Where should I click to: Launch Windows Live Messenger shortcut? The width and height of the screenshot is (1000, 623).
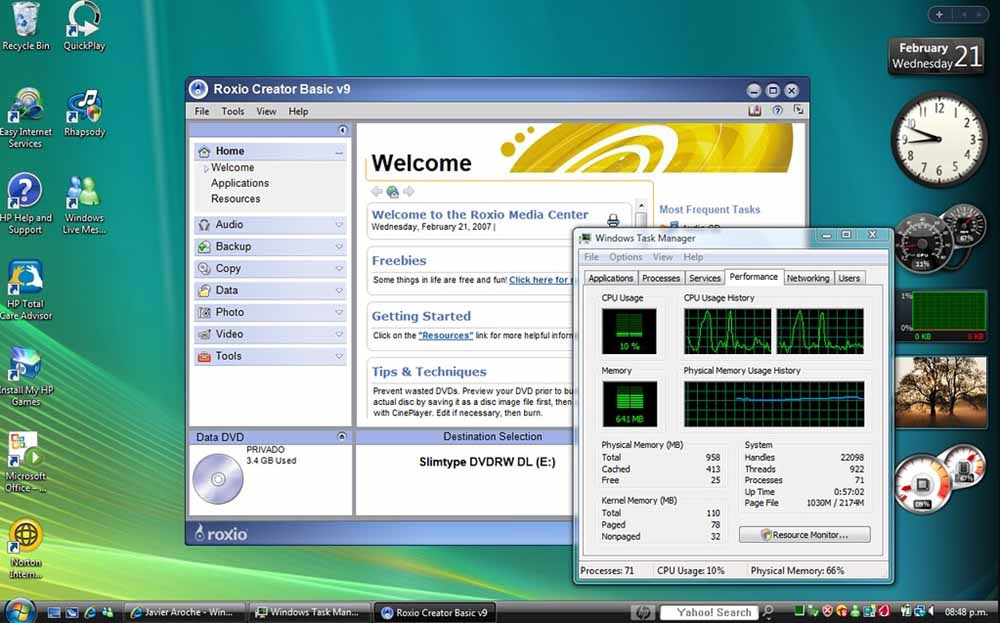84,205
